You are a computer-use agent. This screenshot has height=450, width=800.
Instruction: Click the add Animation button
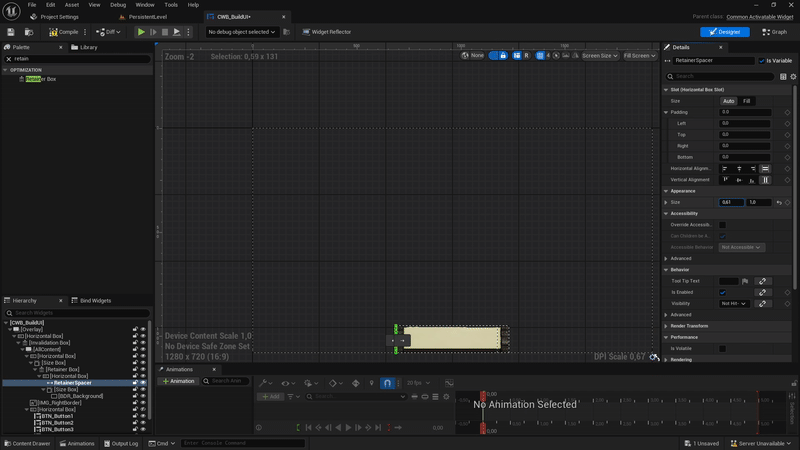point(179,381)
